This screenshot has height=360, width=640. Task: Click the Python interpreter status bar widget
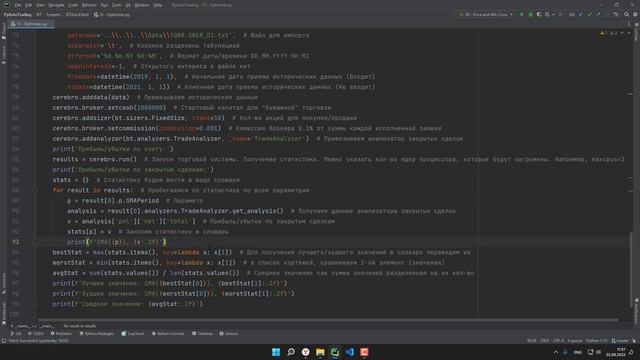[596, 340]
